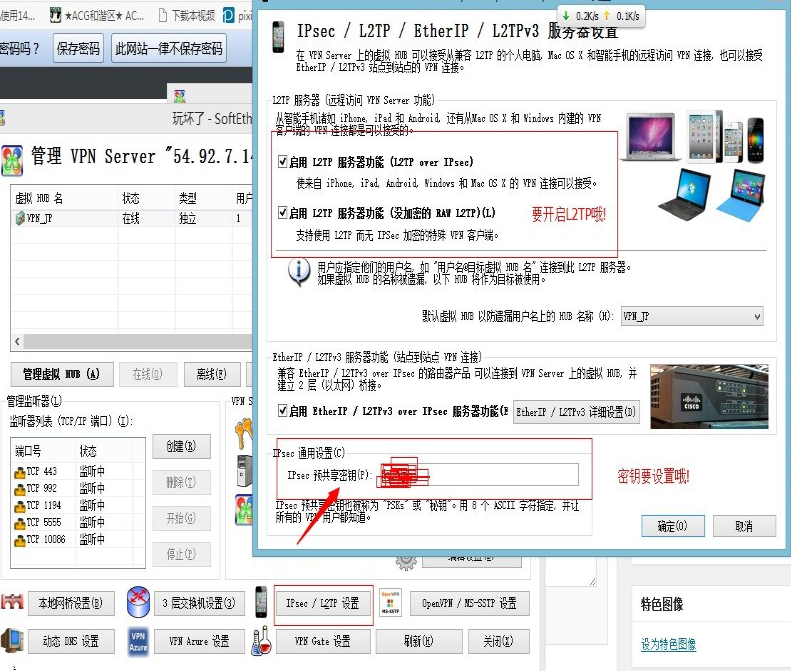Click the blue Surface tablet device image
The image size is (791, 671).
click(x=743, y=195)
